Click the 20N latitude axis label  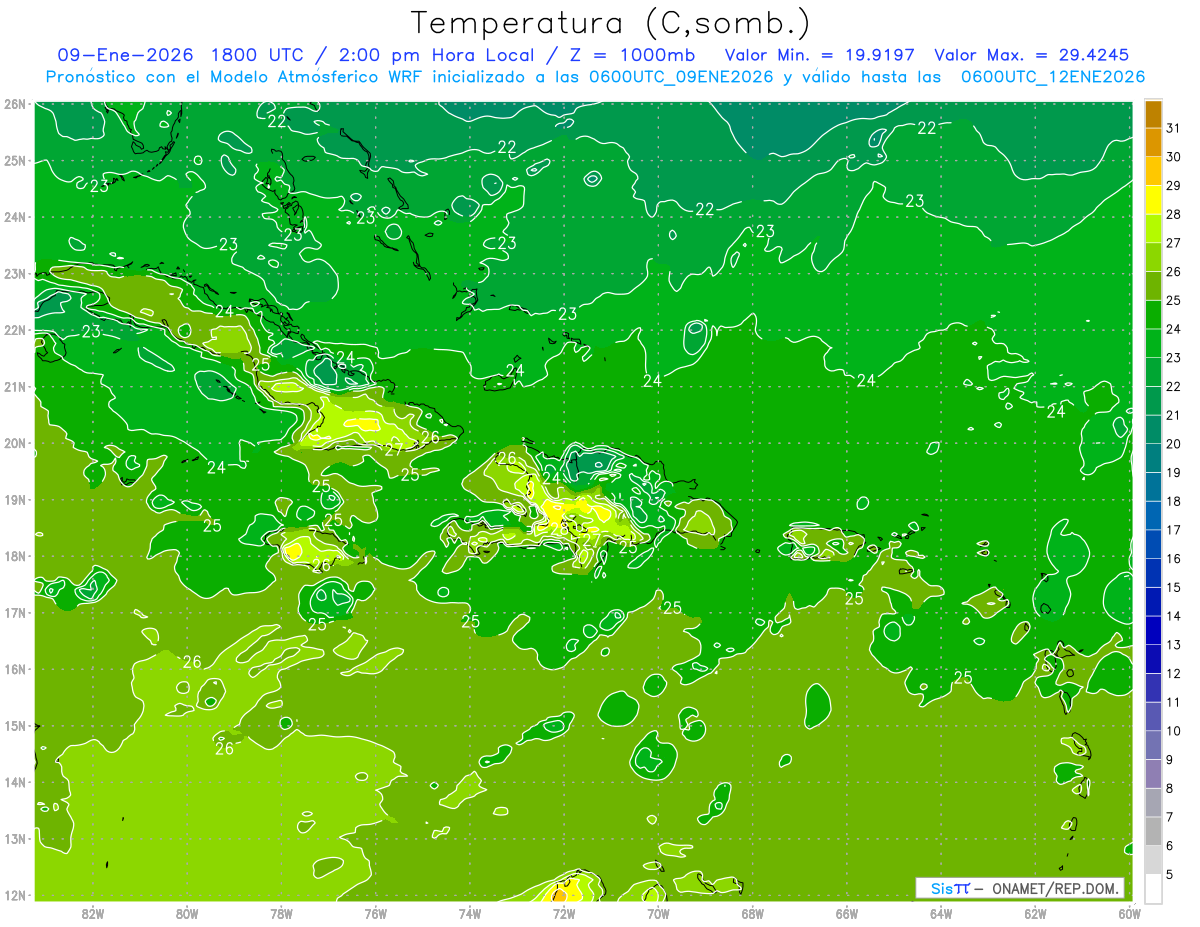pos(14,443)
